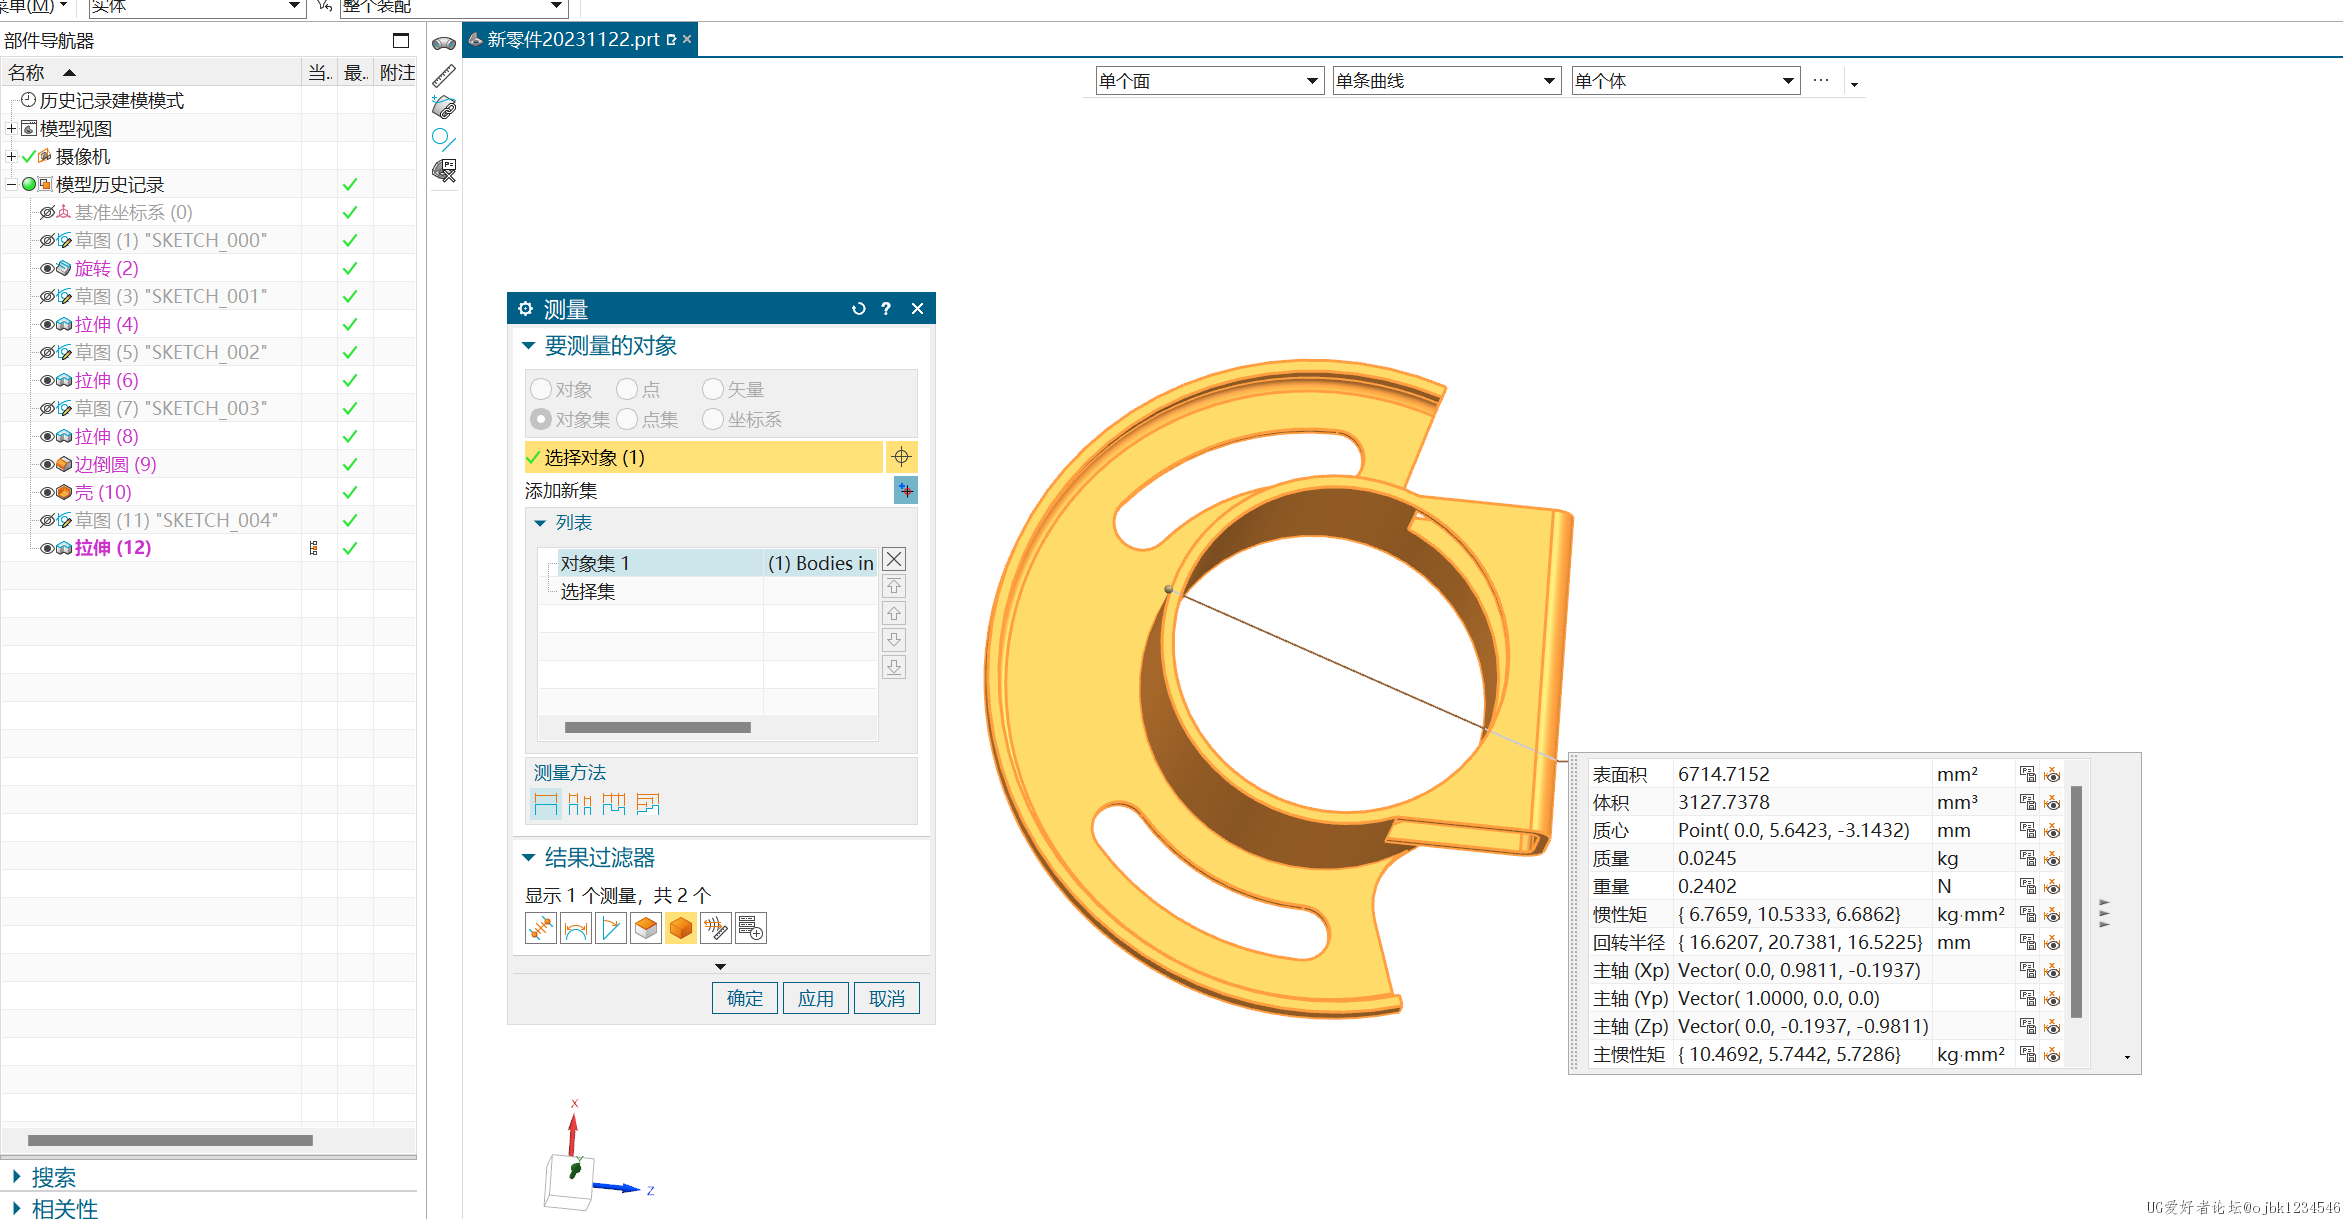This screenshot has height=1219, width=2343.
Task: Toggle visibility of 壳 (10) feature
Action: point(47,492)
